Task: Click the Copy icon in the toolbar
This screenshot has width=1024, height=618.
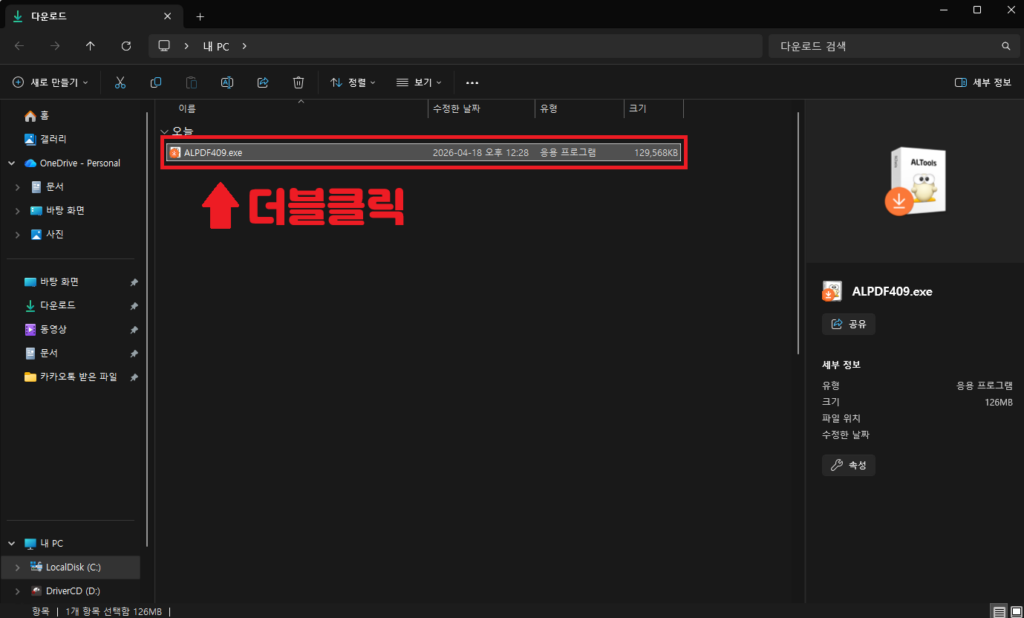Action: (x=155, y=82)
